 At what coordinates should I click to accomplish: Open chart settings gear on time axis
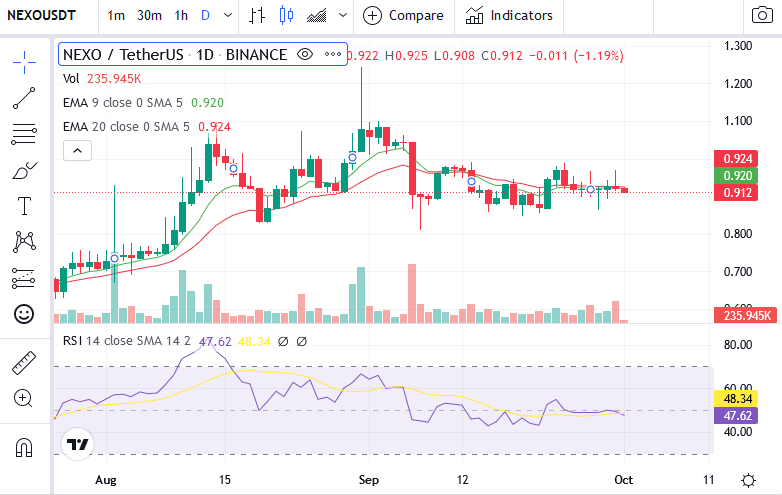coord(748,480)
